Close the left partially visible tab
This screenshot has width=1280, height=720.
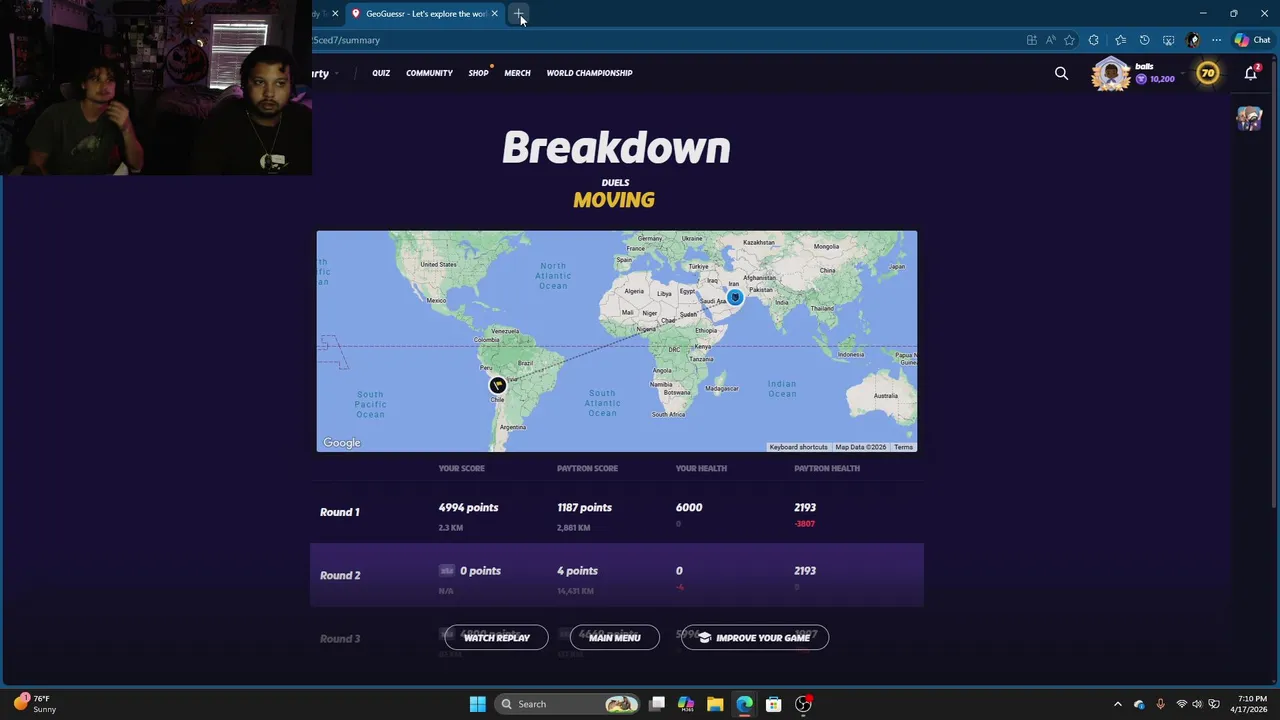[335, 14]
